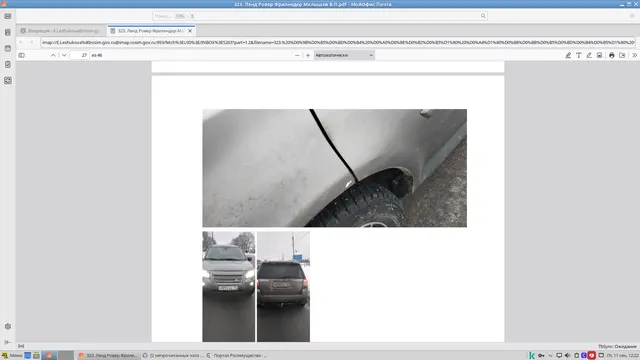Open the zoom level dropdown 'Автоматически'
The image size is (640, 360).
tap(344, 55)
